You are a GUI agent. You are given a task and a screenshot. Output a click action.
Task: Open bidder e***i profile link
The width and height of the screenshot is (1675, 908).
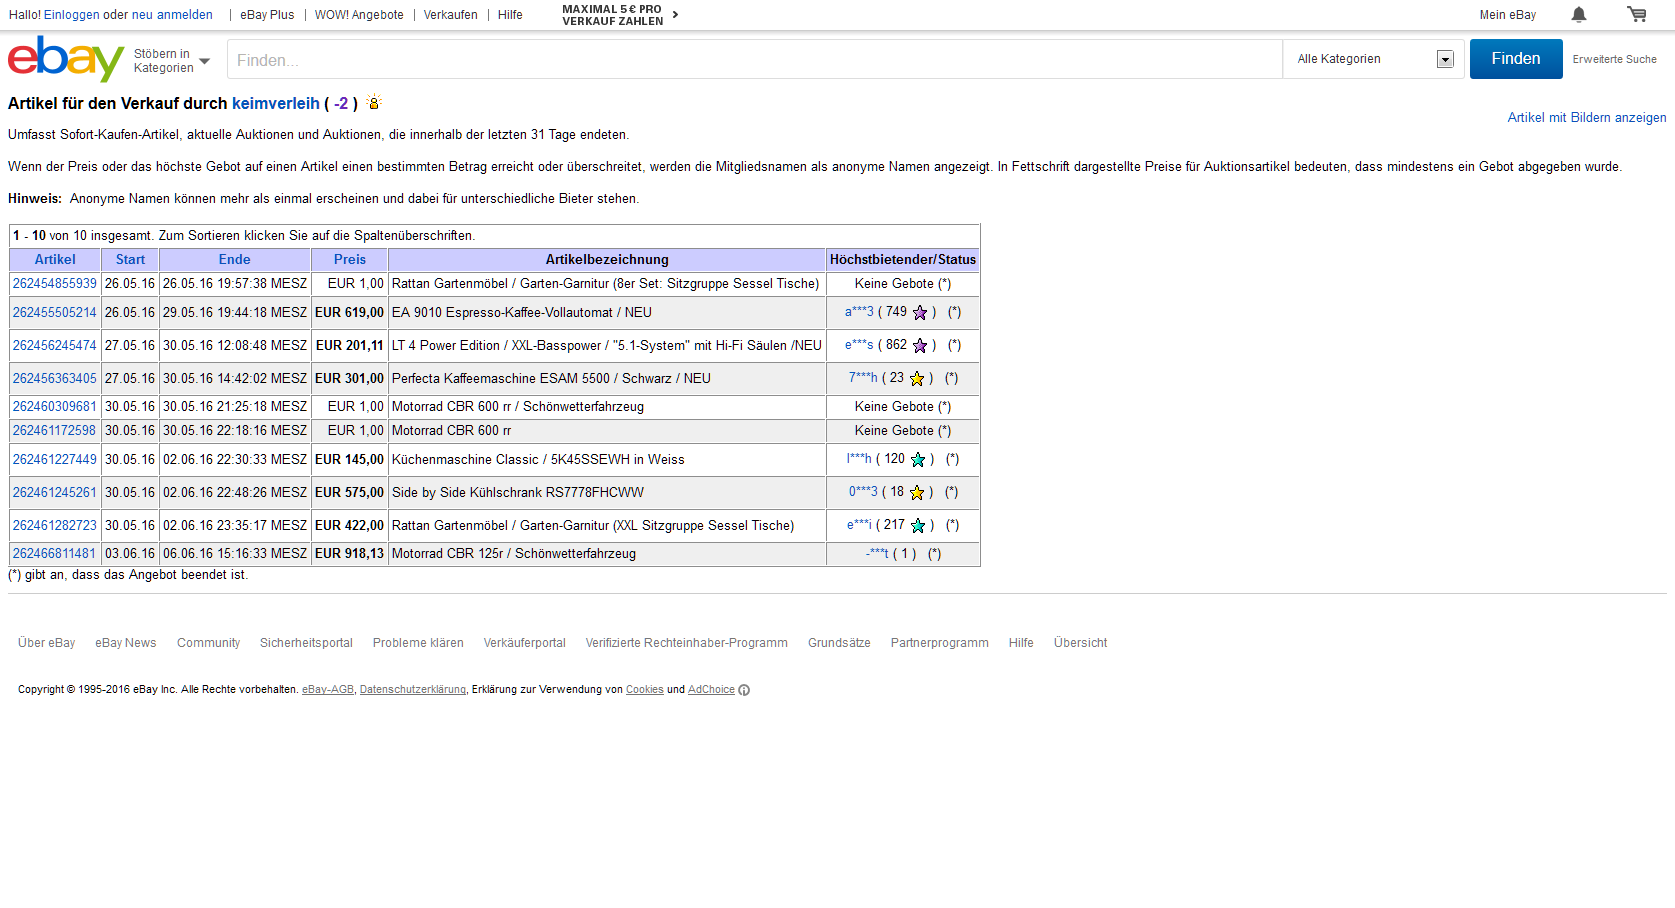(859, 525)
